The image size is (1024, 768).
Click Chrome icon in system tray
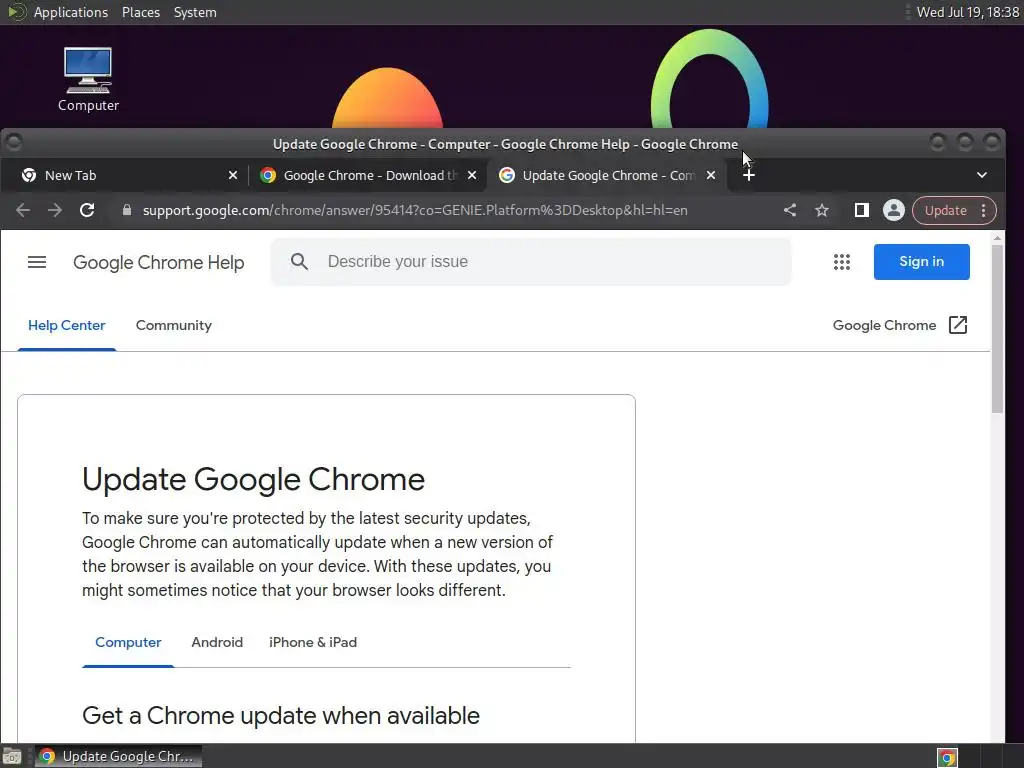click(947, 757)
